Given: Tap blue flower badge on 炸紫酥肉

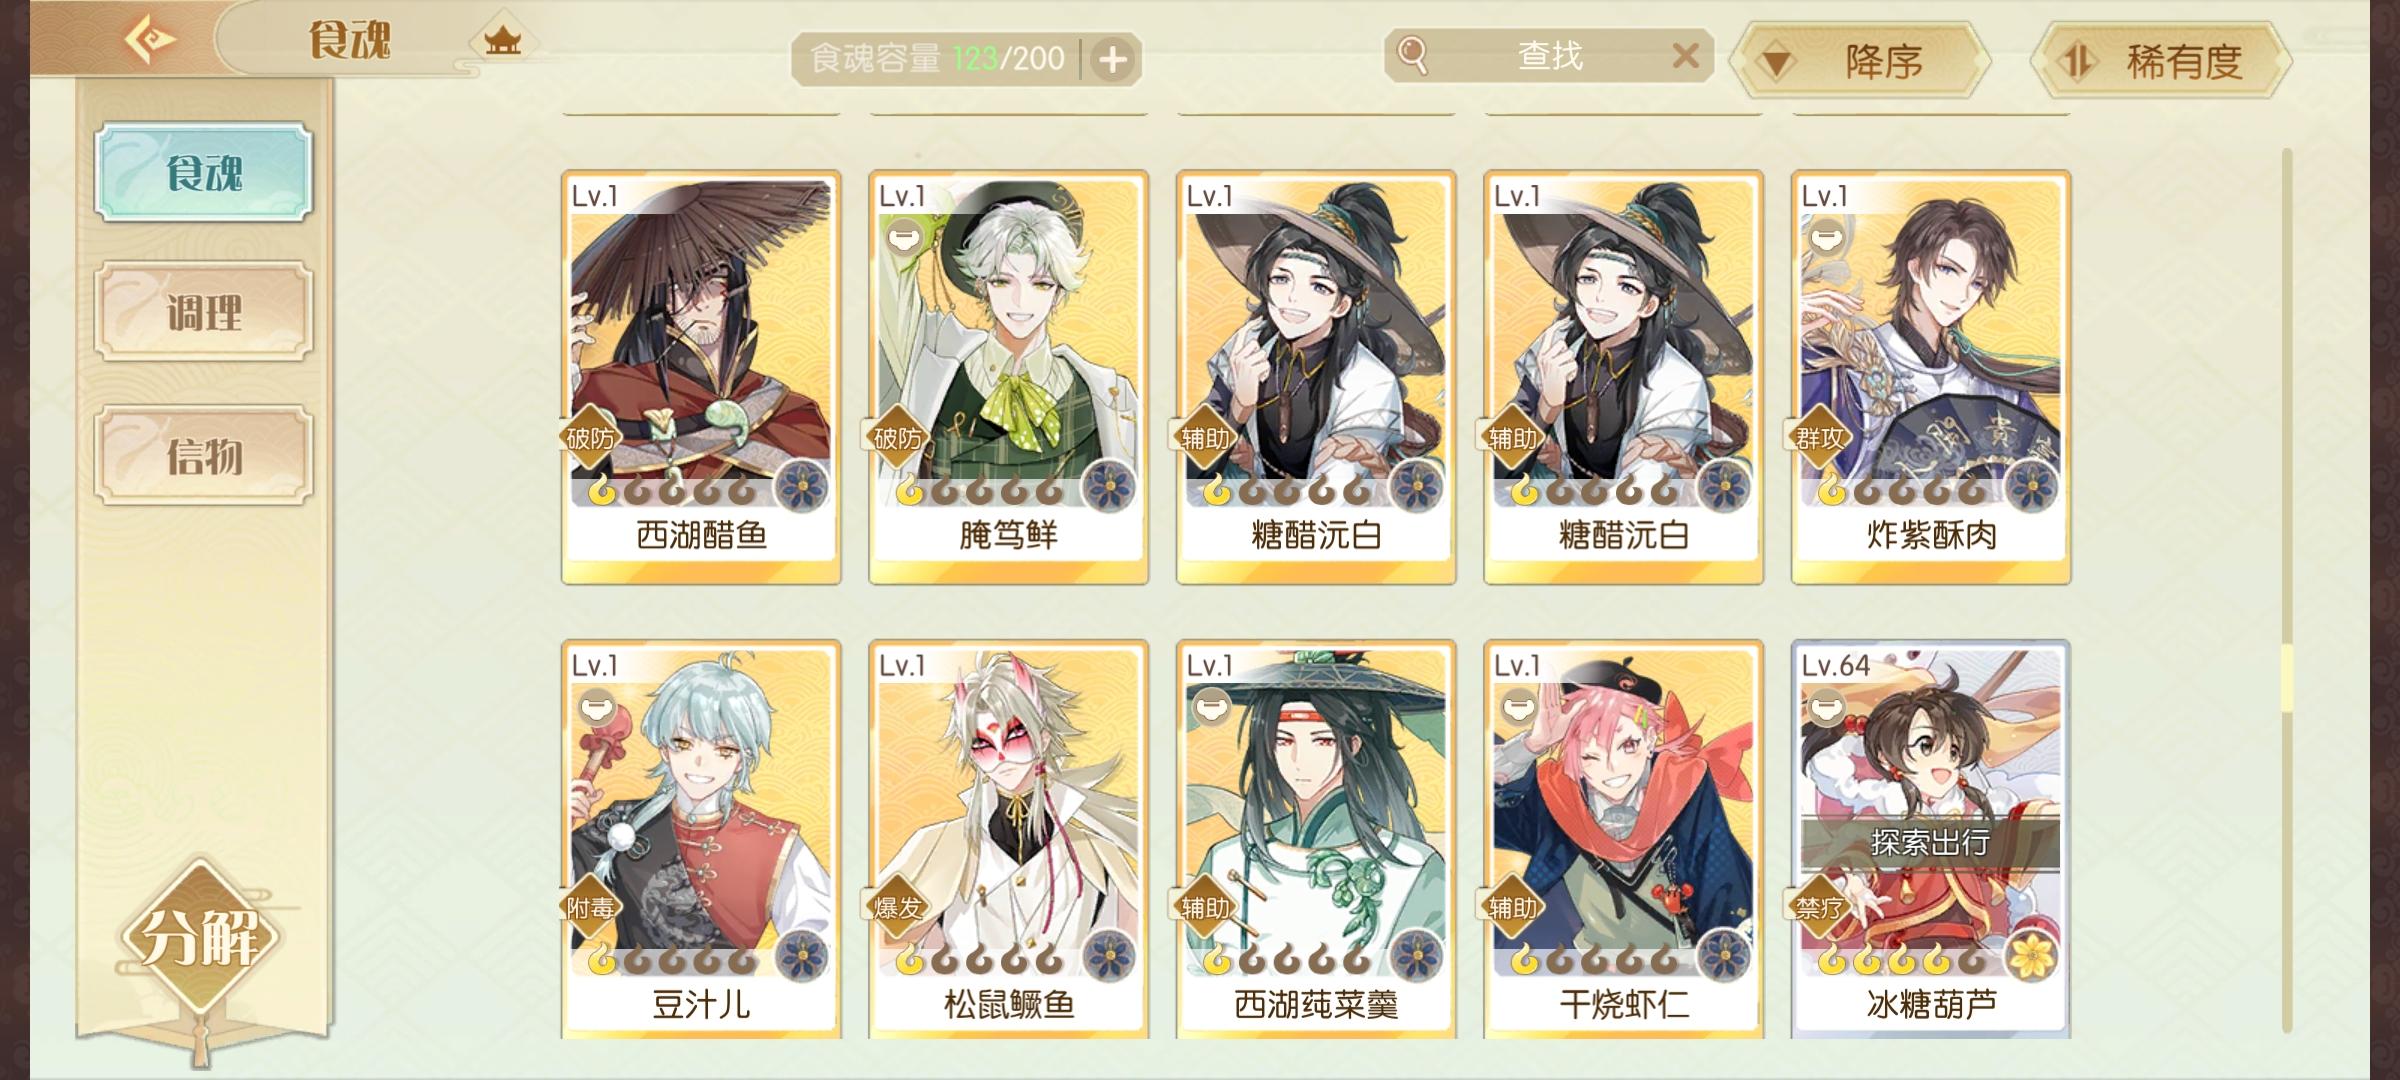Looking at the screenshot, I should (2032, 486).
